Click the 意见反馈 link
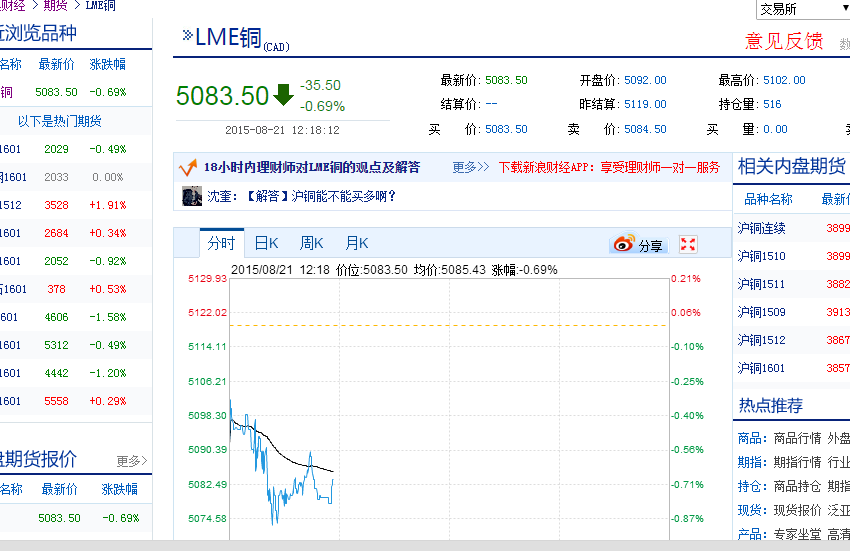Viewport: 850px width, 551px height. [784, 41]
